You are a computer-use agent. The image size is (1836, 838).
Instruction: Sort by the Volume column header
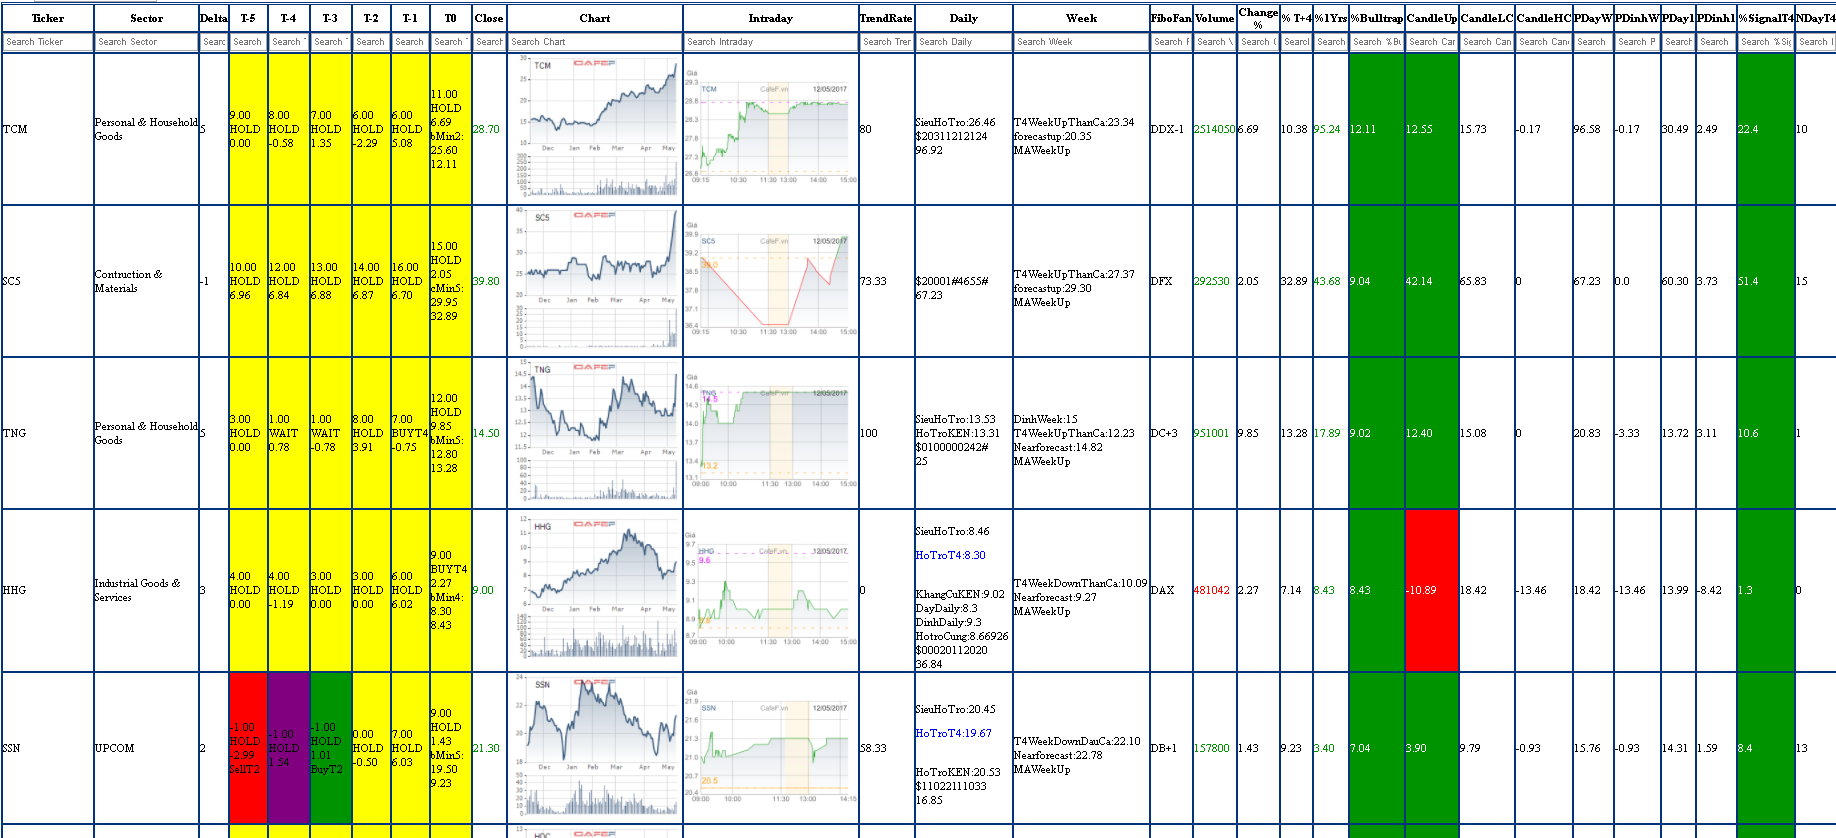(x=1214, y=18)
